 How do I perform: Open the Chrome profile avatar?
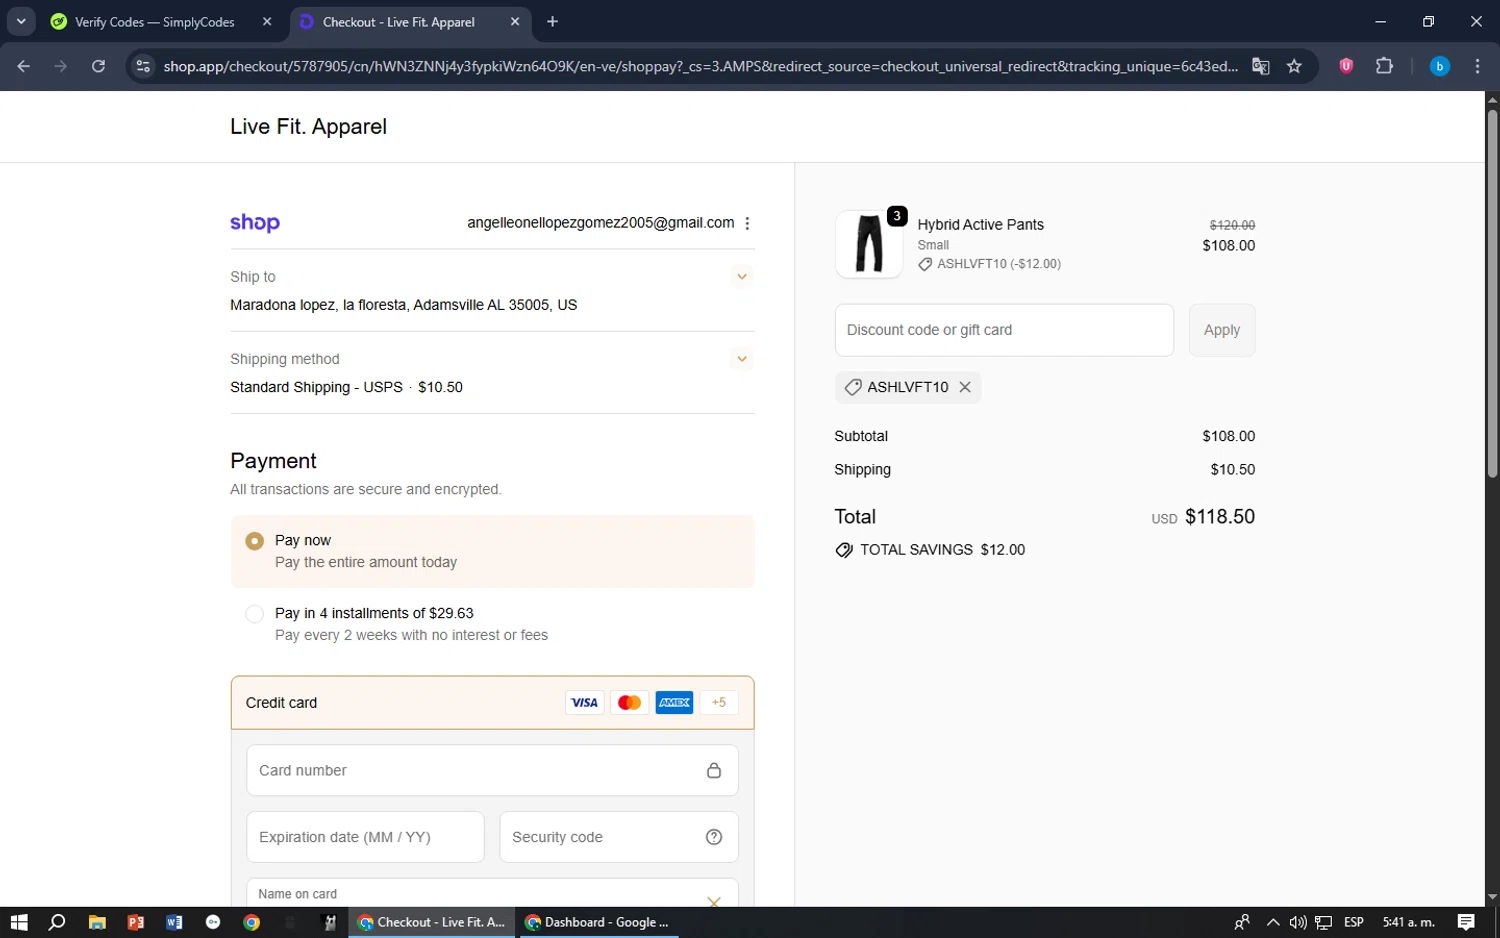1439,66
